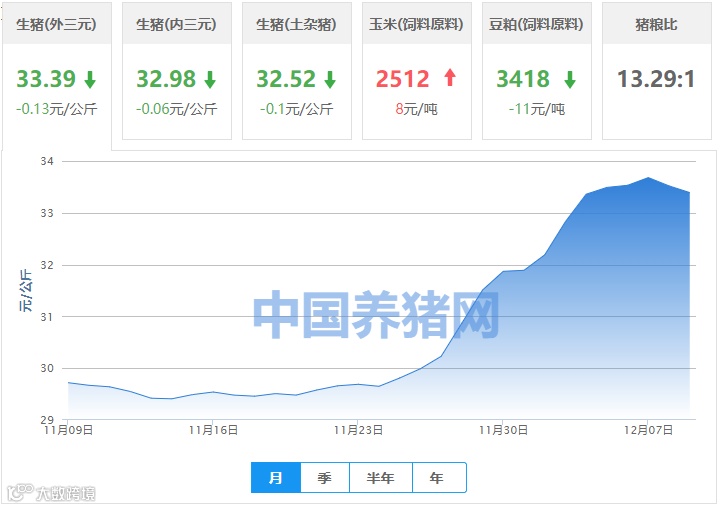Click the 11月16日 x-axis label
Screen dimensions: 721x508
click(x=213, y=430)
